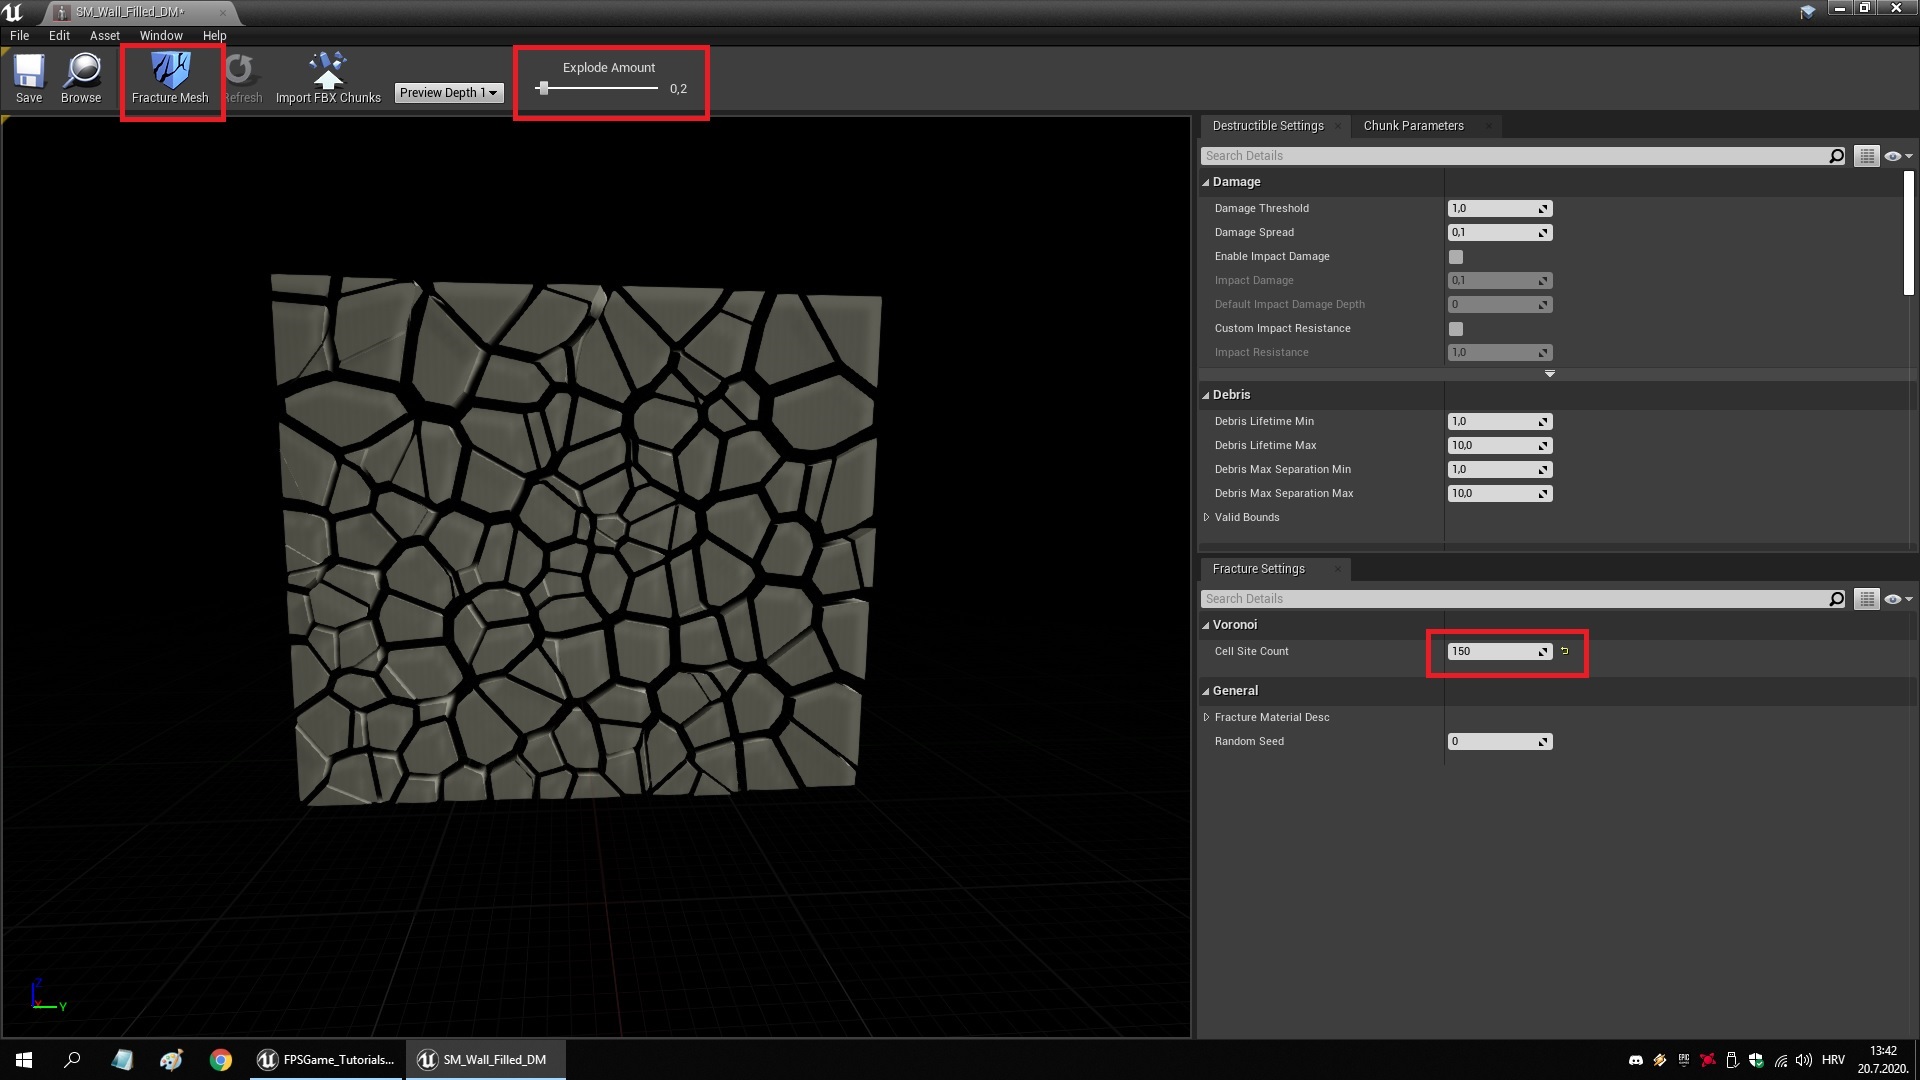Click the Save toolbar icon
1920x1080 pixels.
29,72
